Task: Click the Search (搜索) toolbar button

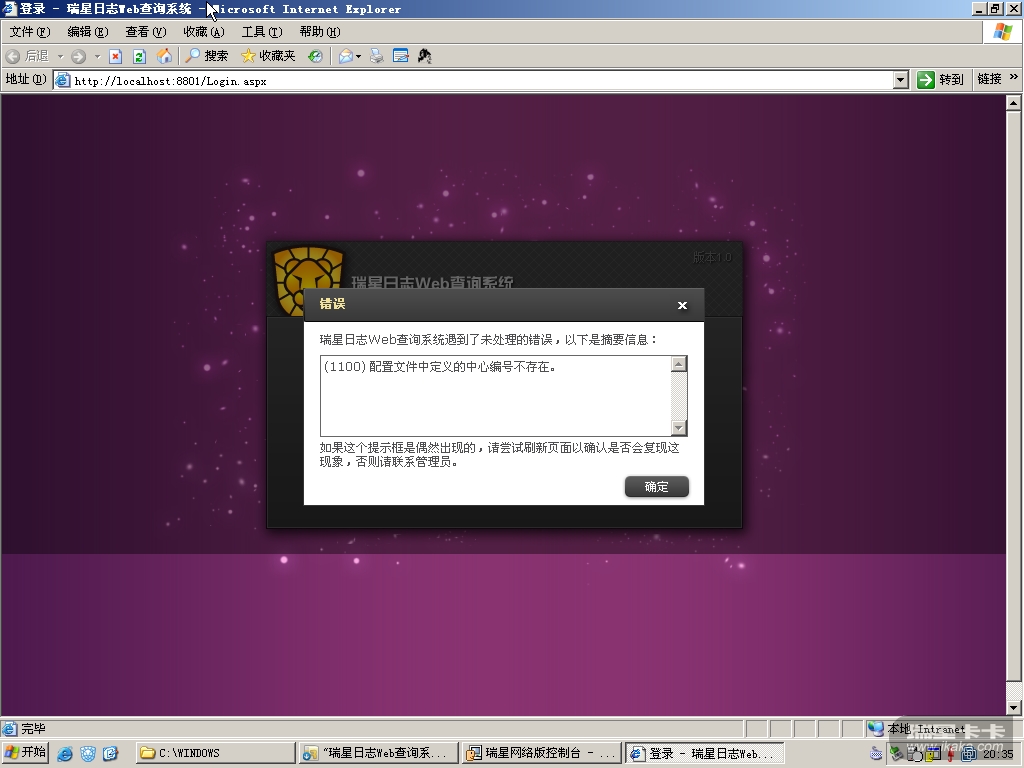Action: pos(206,57)
